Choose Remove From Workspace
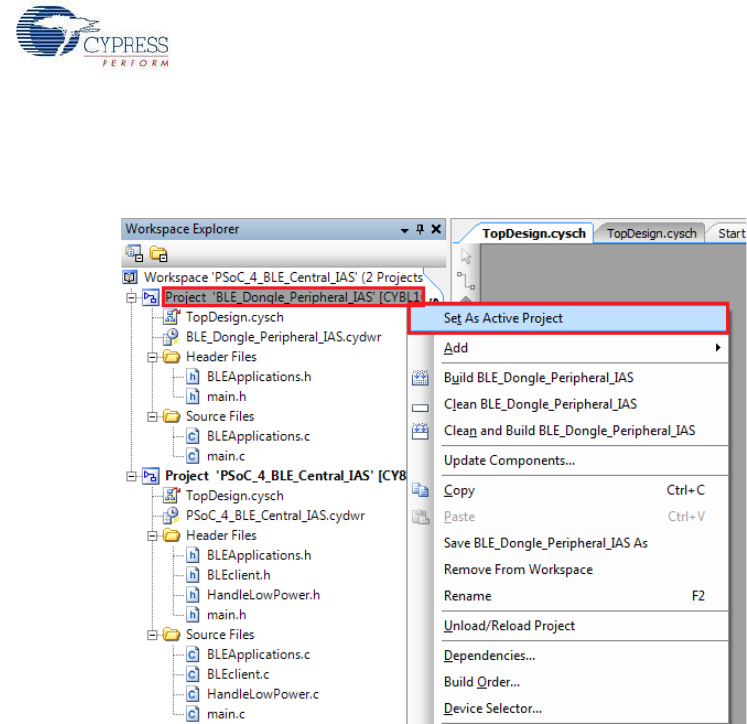The height and width of the screenshot is (724, 747). pos(582,570)
